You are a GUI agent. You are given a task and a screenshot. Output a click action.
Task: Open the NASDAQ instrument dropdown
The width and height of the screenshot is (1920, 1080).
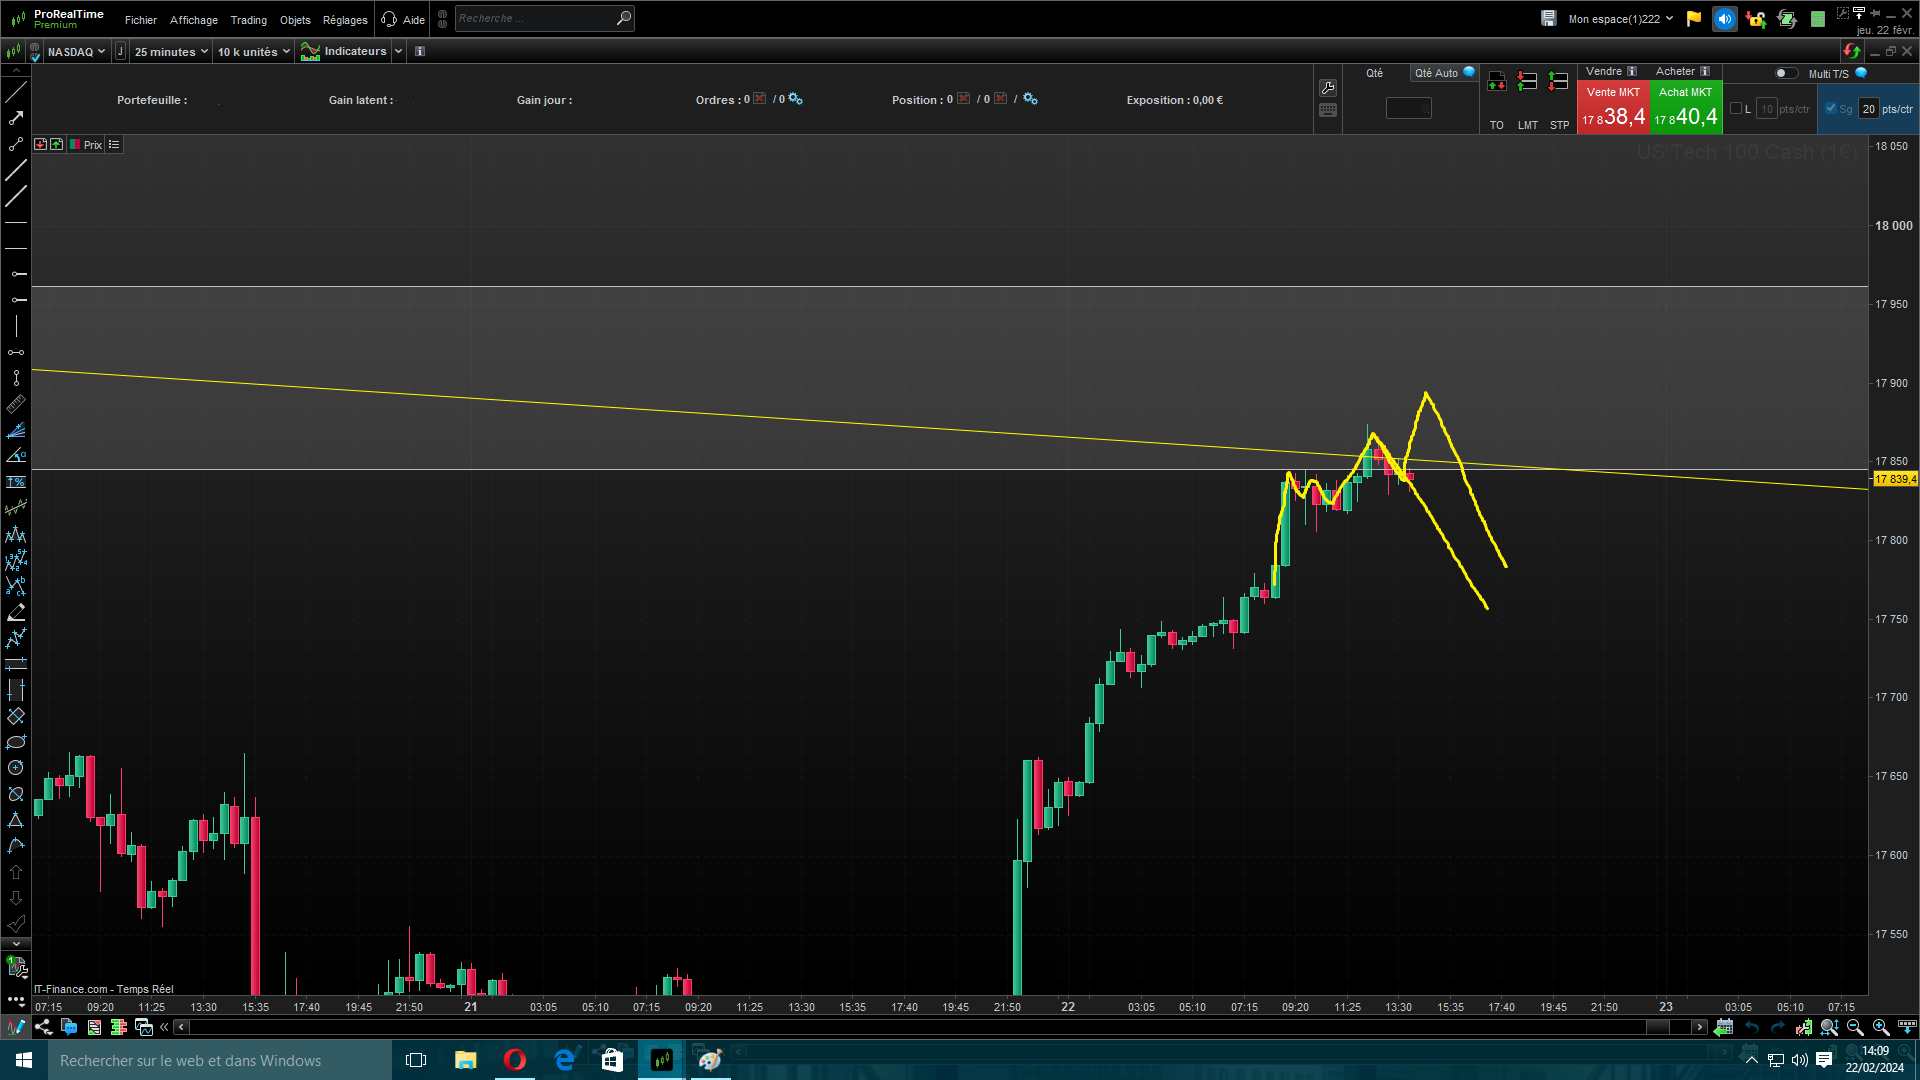click(76, 52)
